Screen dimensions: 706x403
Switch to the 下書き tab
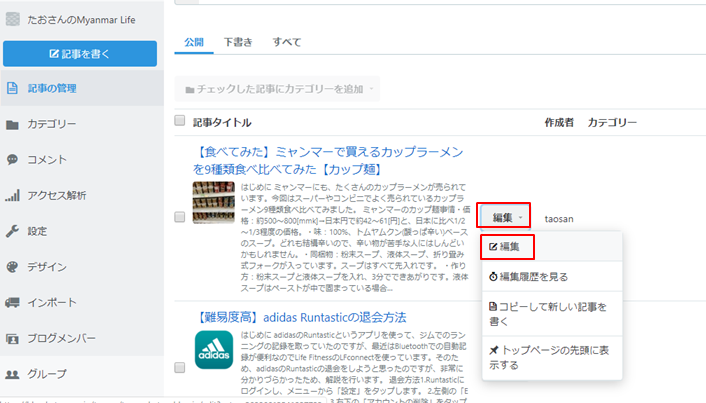pos(238,42)
